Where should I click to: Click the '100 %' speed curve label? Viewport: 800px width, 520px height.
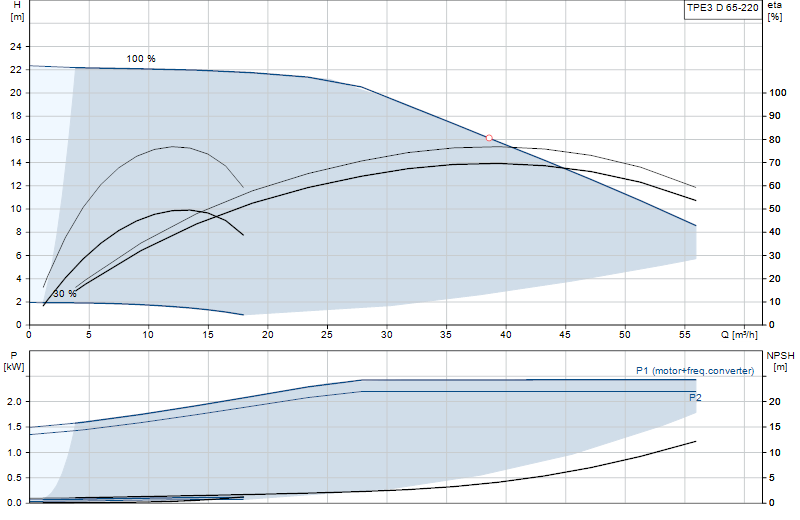(141, 59)
